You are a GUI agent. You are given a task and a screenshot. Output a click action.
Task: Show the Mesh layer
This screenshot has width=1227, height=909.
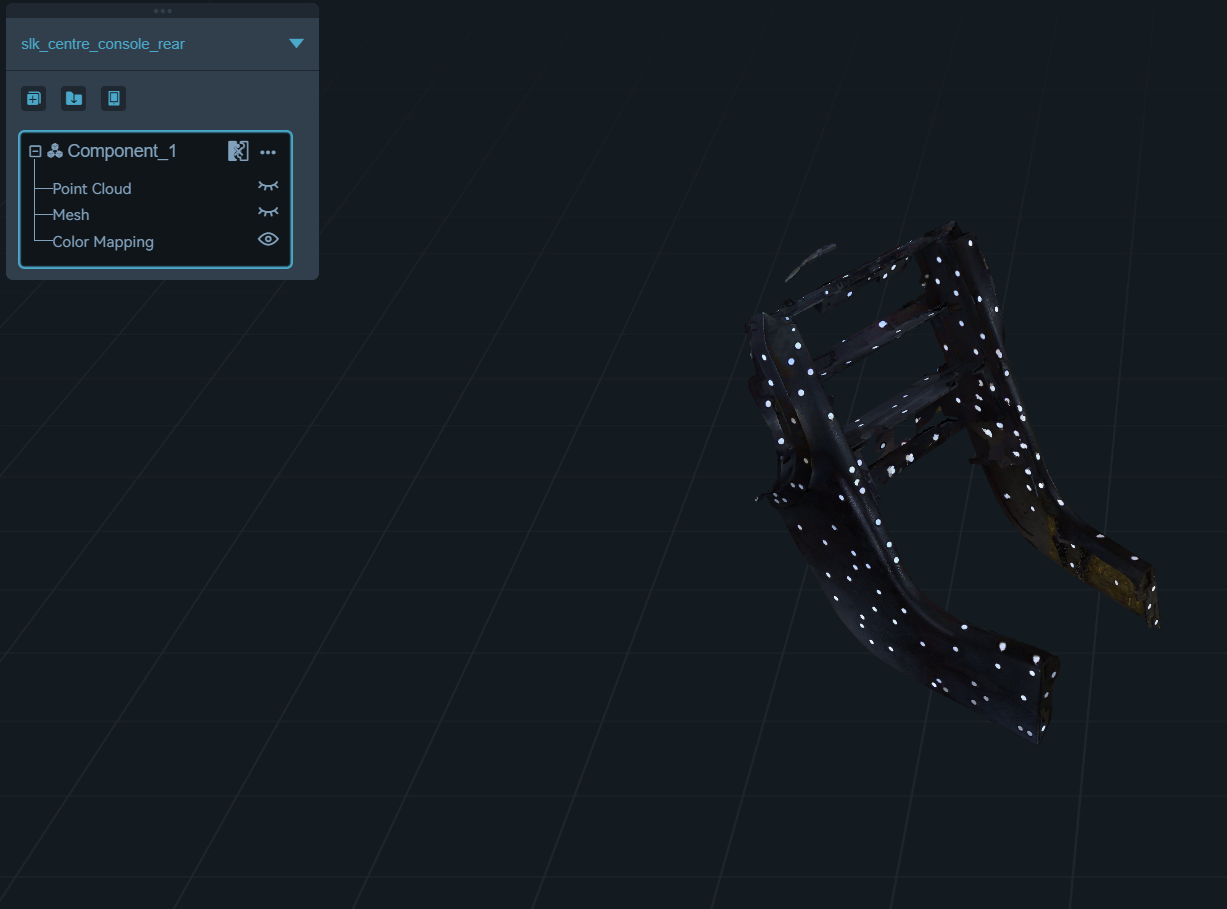[268, 212]
